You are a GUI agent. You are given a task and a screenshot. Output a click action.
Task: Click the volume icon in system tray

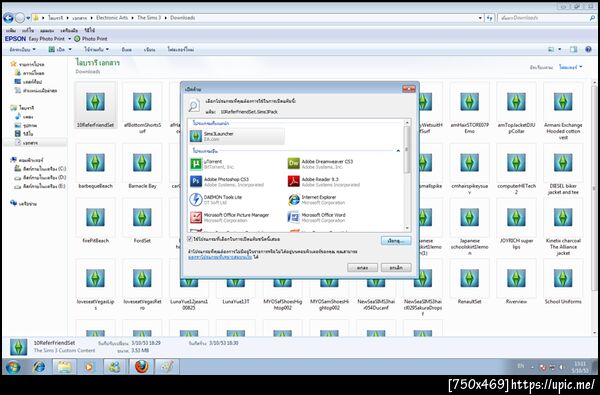562,367
